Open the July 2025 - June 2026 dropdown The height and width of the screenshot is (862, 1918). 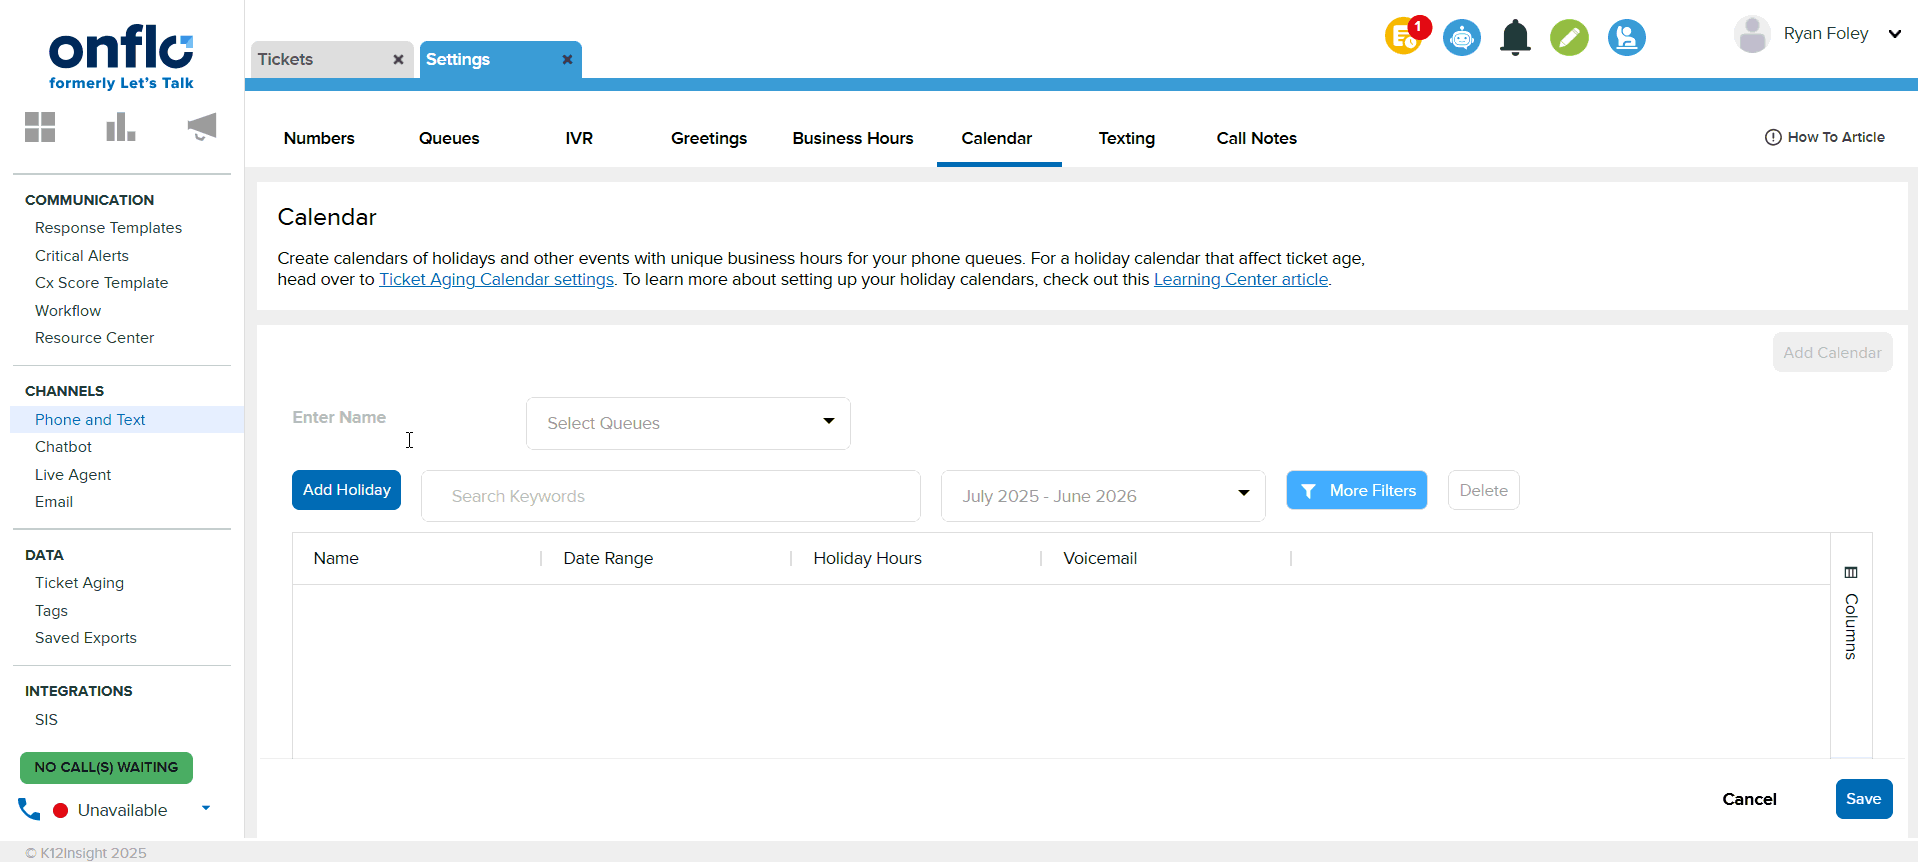pyautogui.click(x=1103, y=496)
